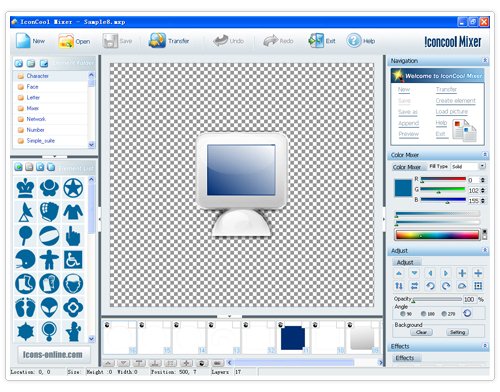The height and width of the screenshot is (392, 500).
Task: Click the Opacity percentage input field
Action: (x=469, y=299)
